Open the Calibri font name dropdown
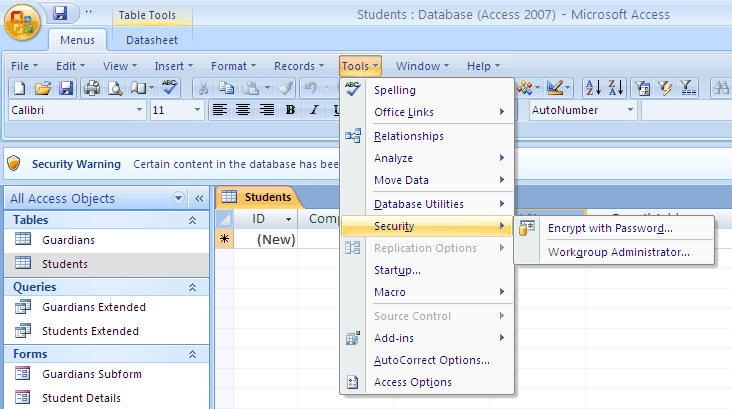Viewport: 732px width, 409px height. [x=140, y=110]
